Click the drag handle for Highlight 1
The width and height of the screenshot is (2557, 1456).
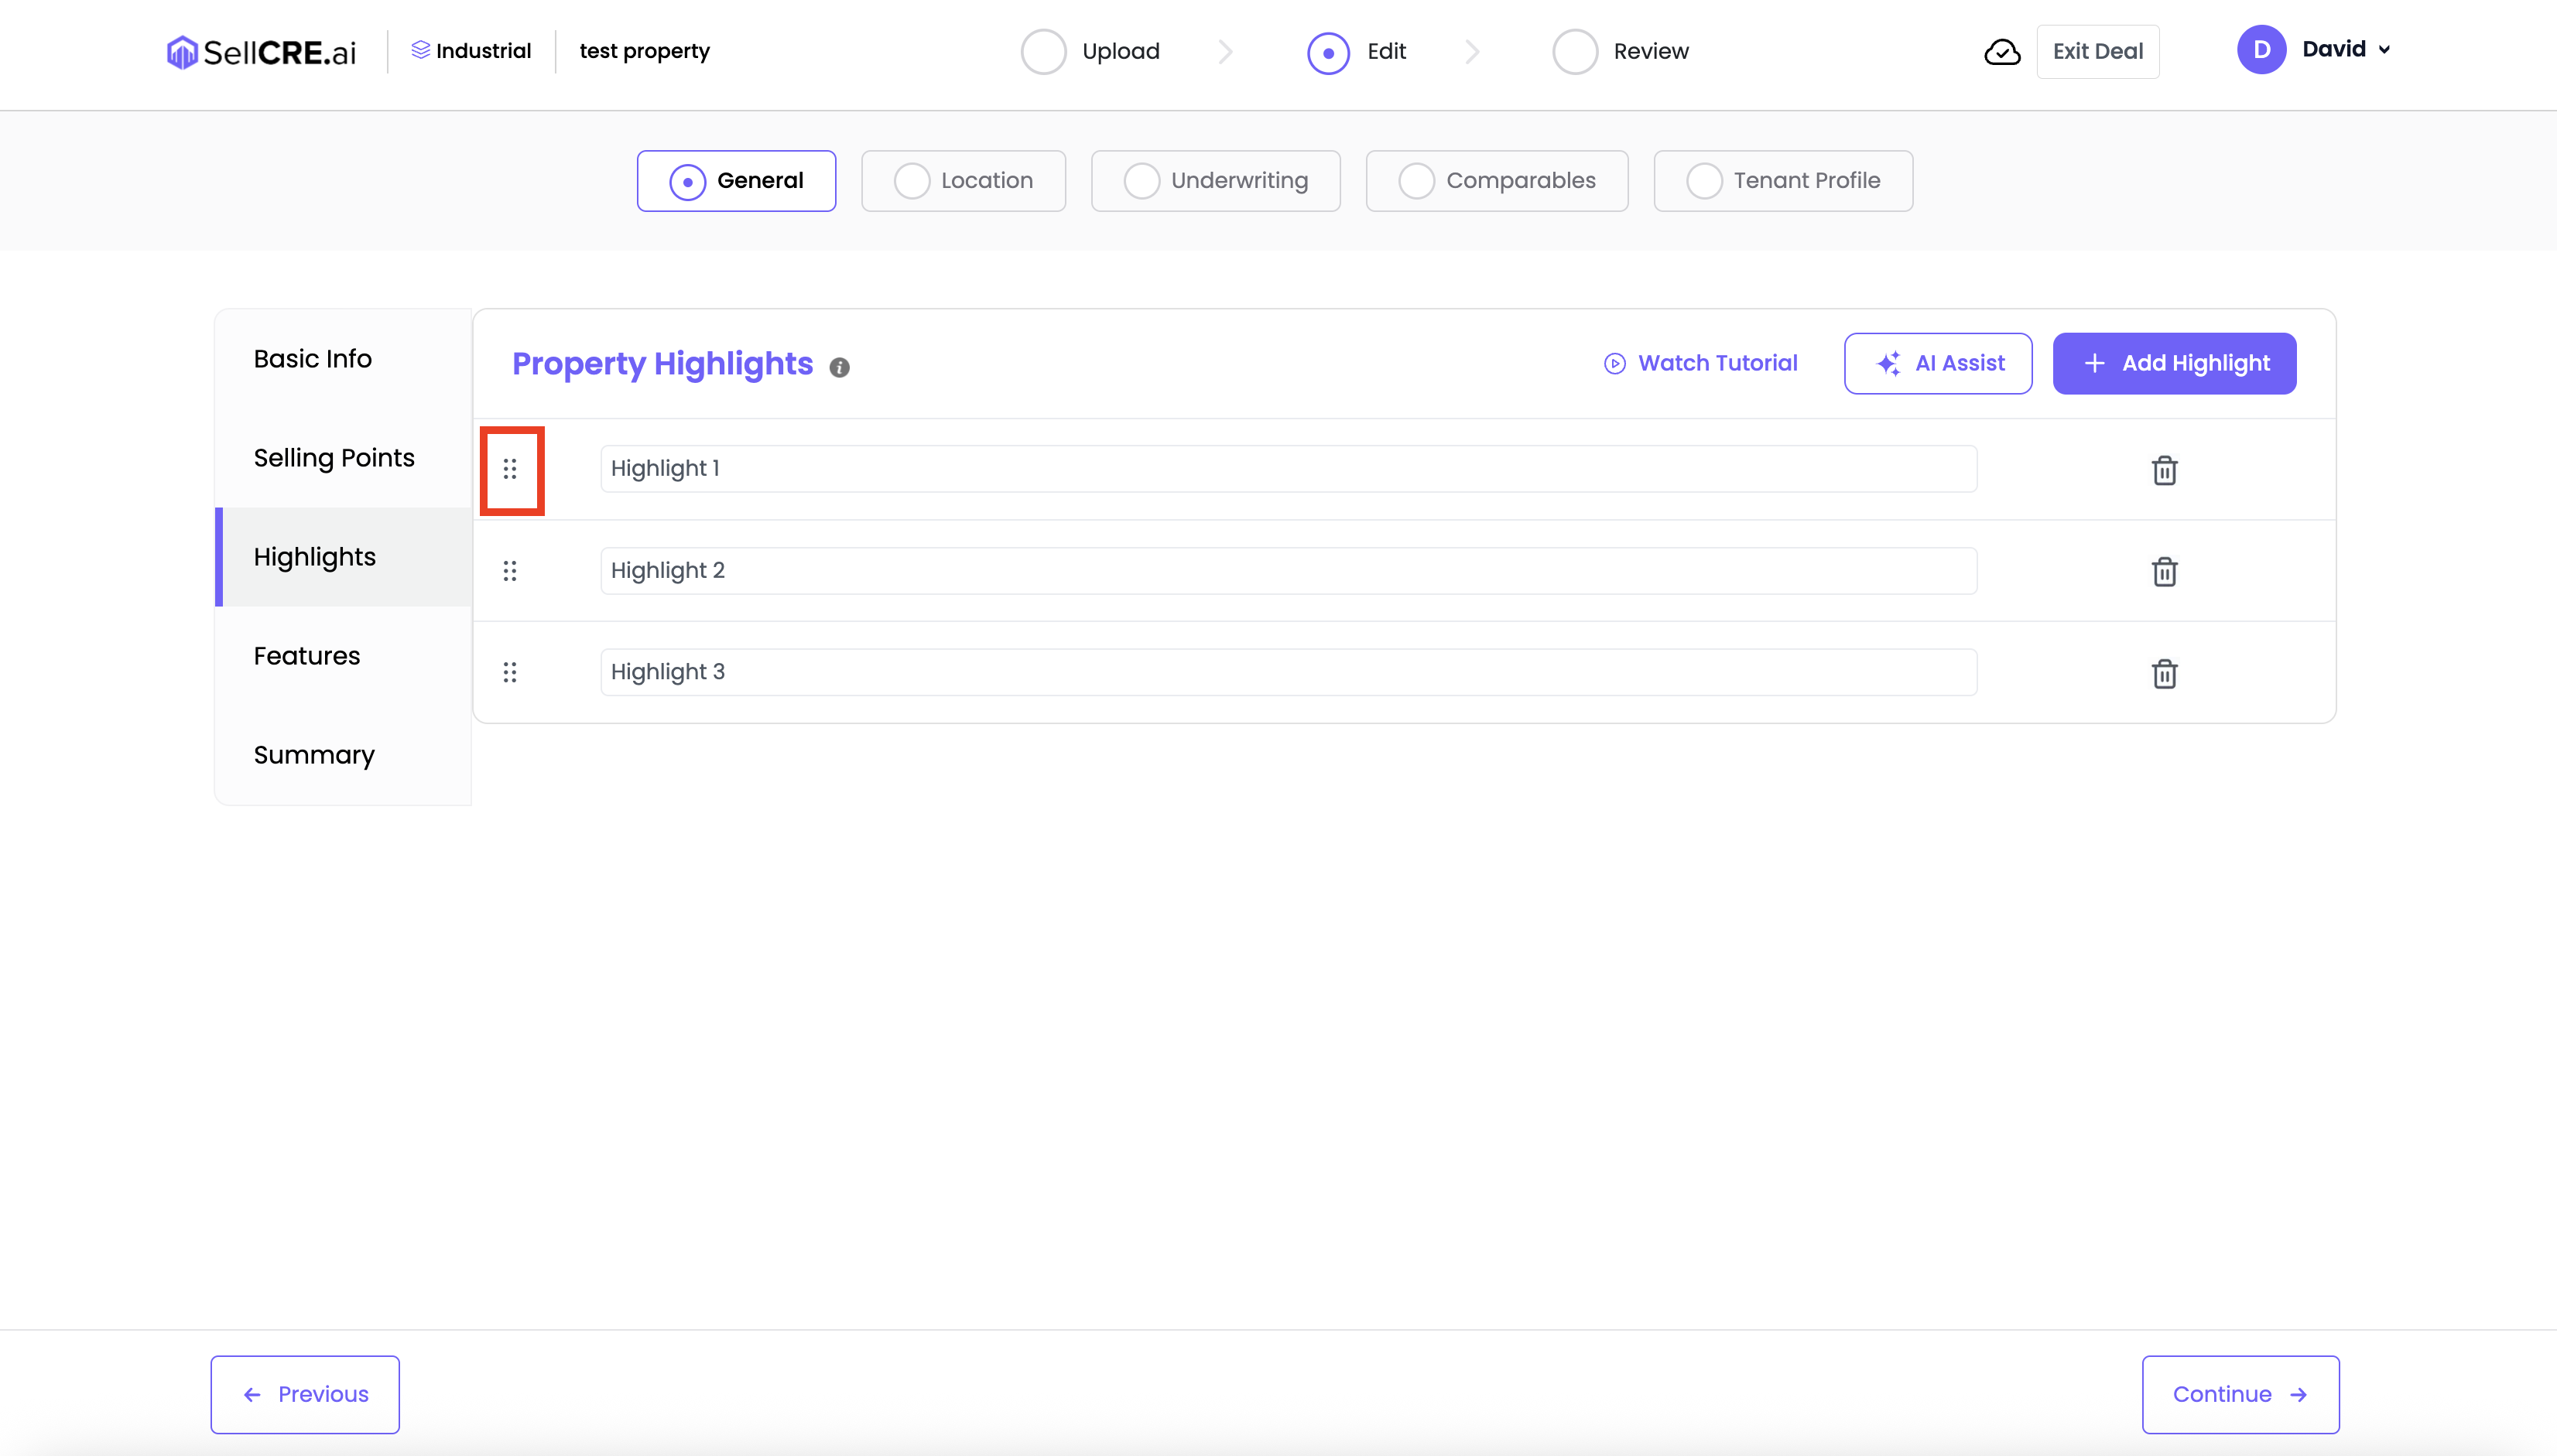tap(510, 469)
